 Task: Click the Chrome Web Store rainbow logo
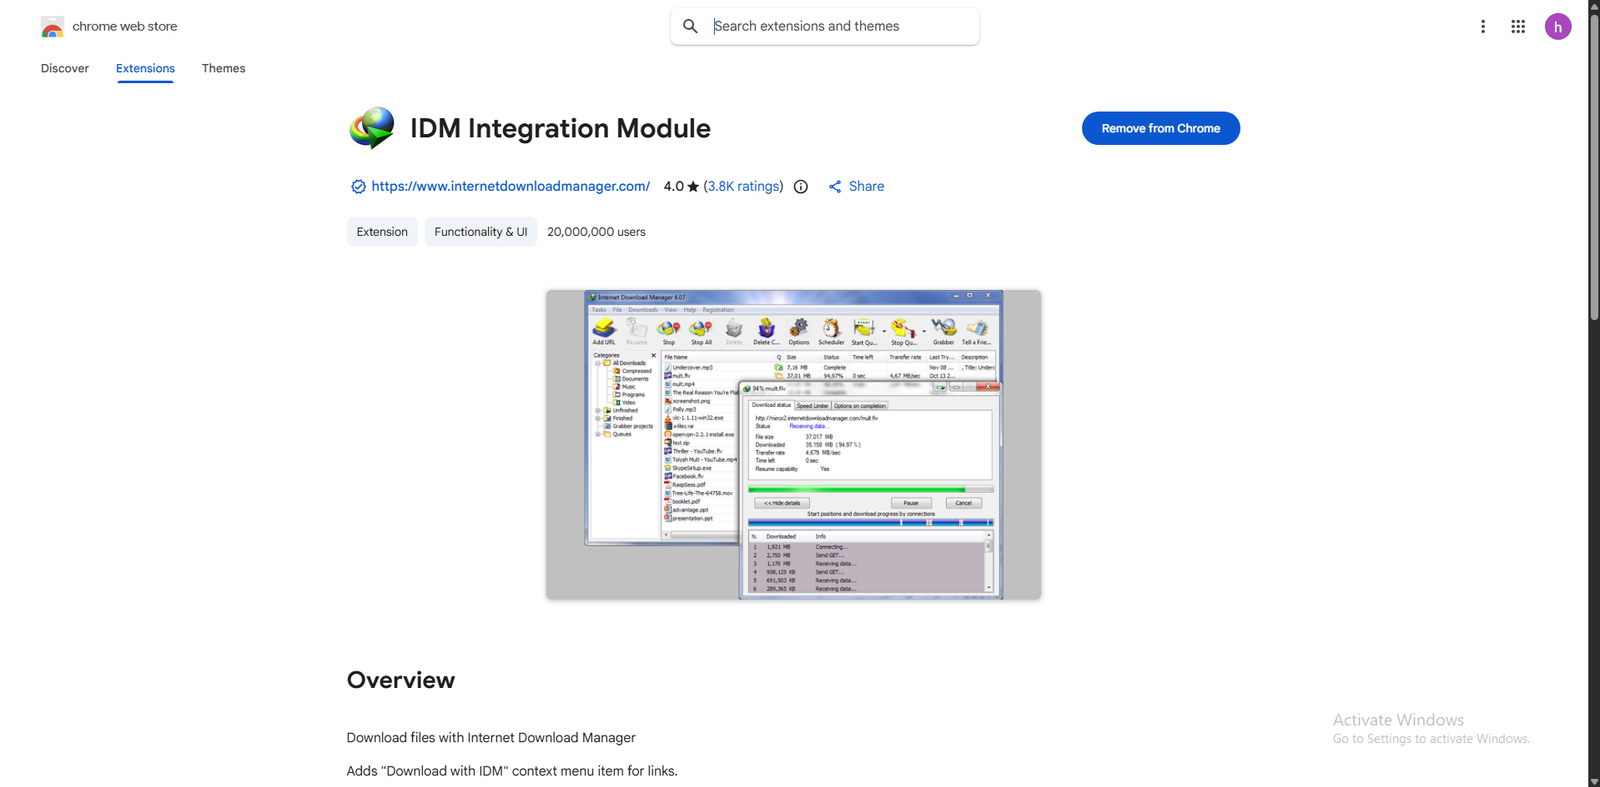(x=52, y=27)
